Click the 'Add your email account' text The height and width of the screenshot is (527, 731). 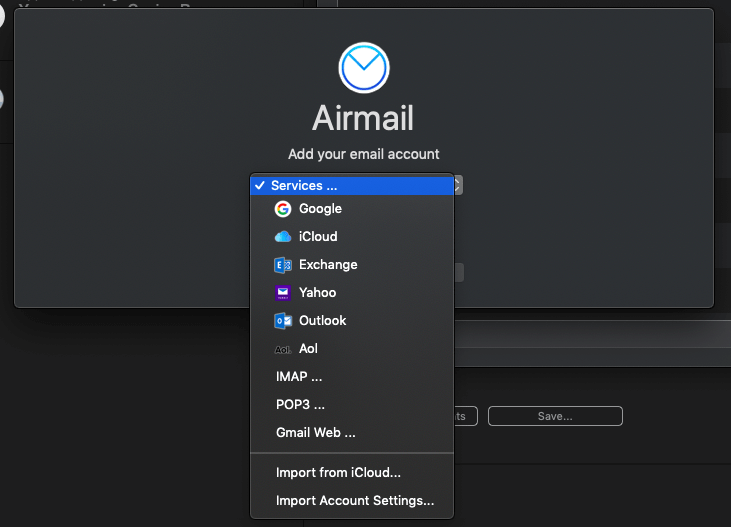364,154
